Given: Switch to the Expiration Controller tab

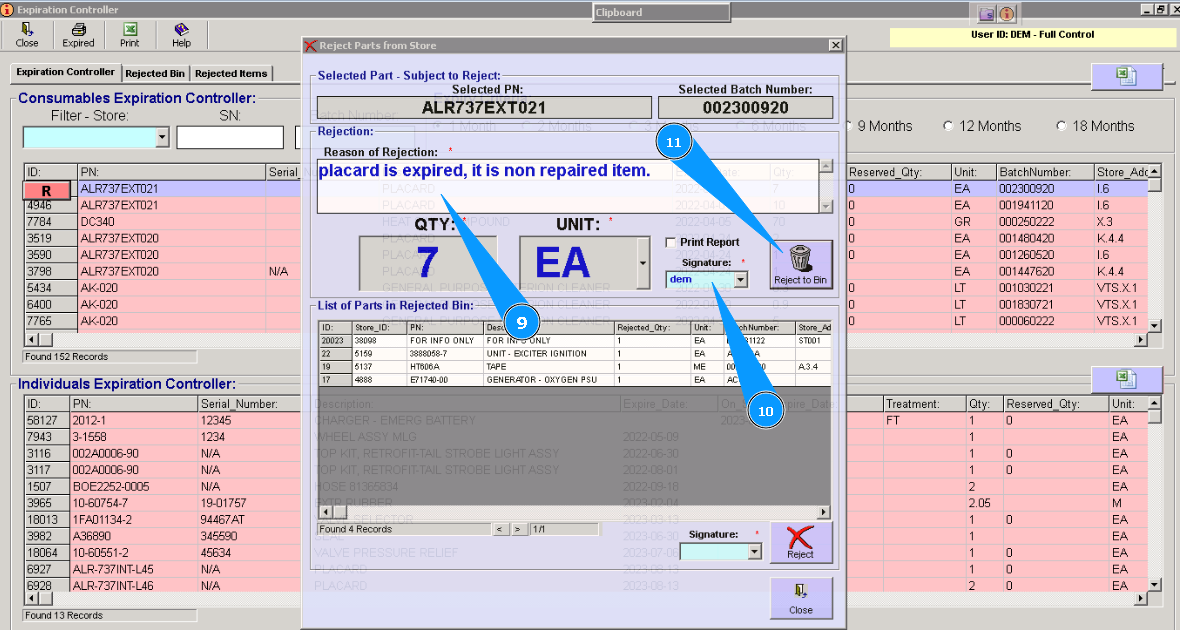Looking at the screenshot, I should [65, 72].
